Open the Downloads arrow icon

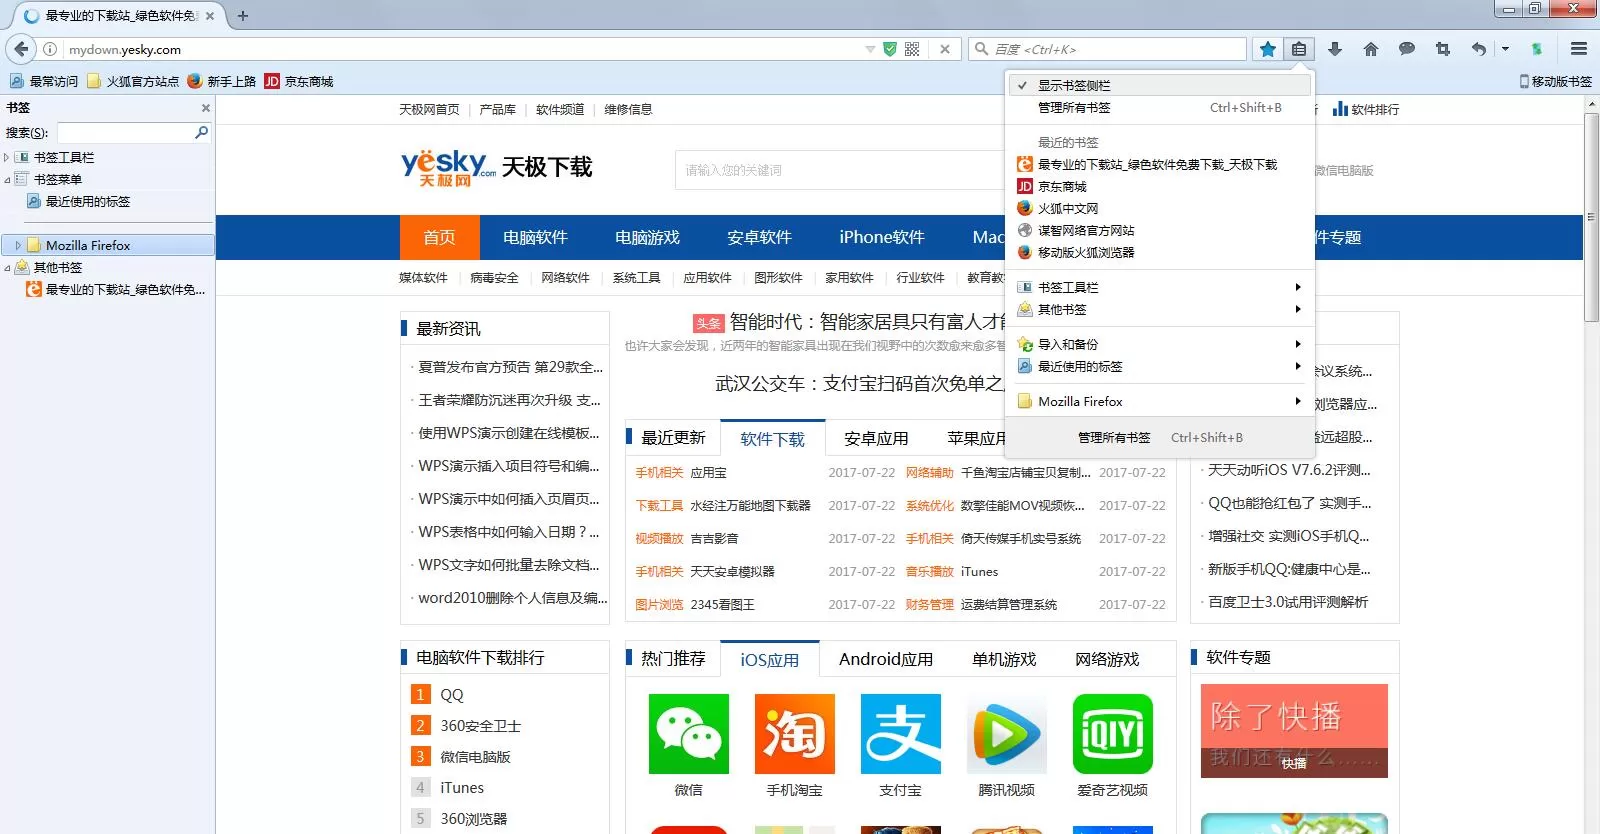[x=1334, y=49]
